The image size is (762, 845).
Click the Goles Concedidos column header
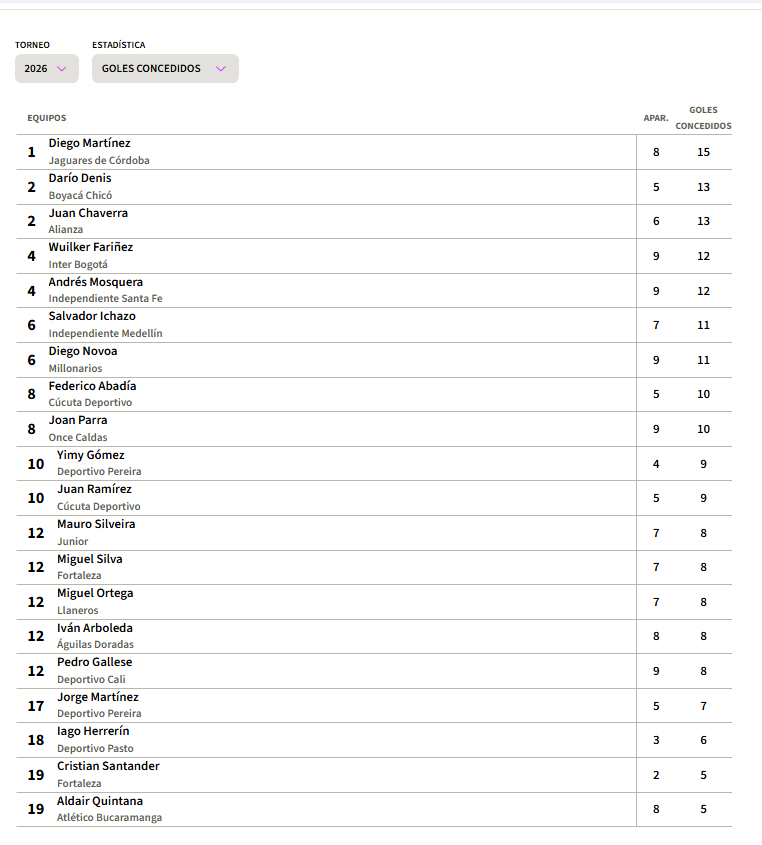703,118
